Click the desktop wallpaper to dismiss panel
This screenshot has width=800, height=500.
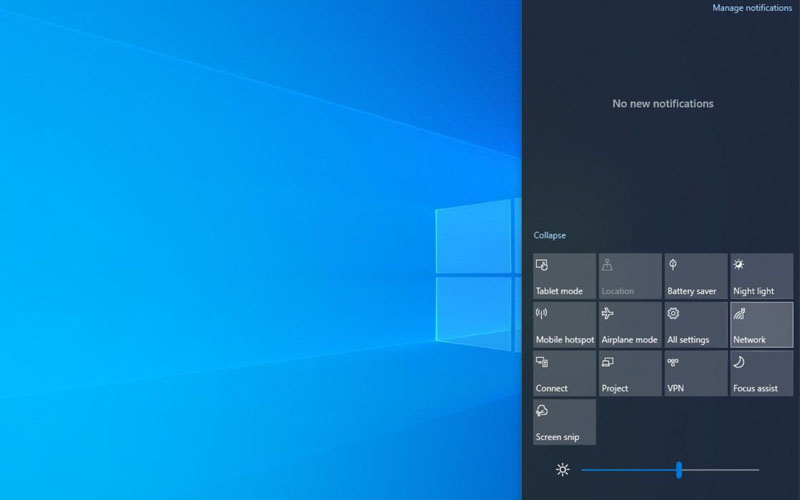click(x=250, y=250)
